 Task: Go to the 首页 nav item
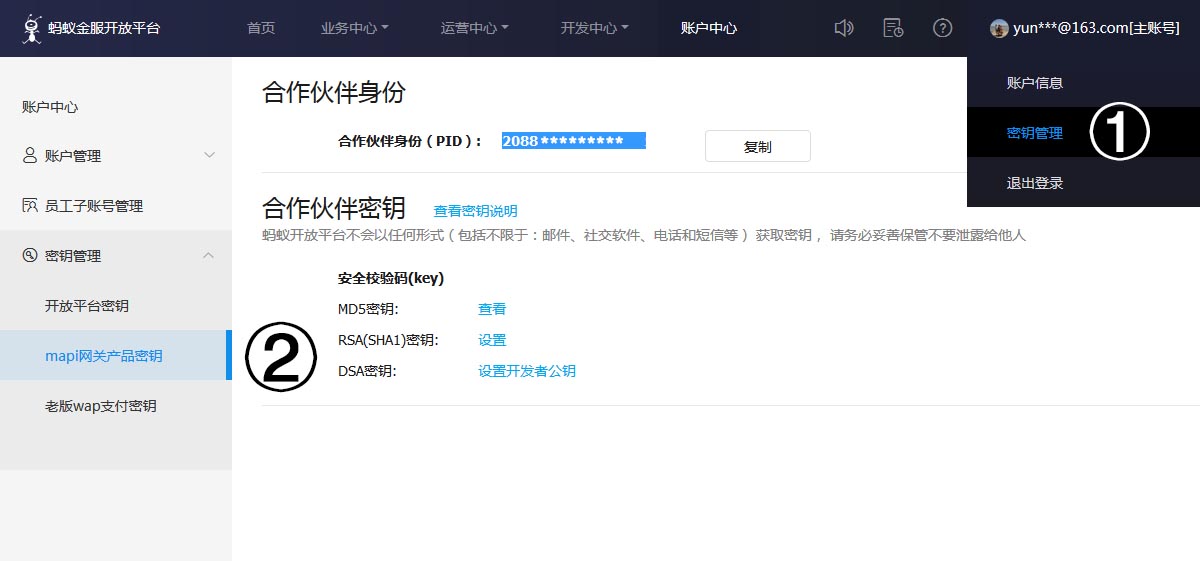pos(261,28)
